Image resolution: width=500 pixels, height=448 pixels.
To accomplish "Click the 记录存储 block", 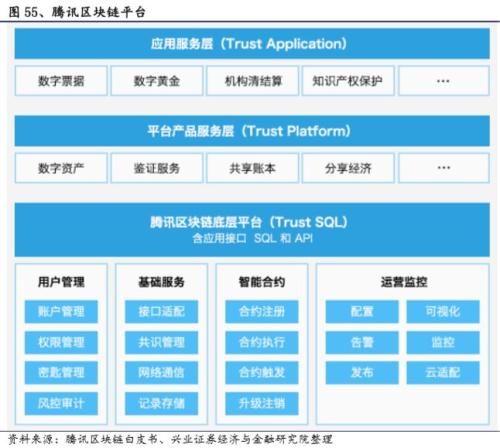I will (x=161, y=403).
